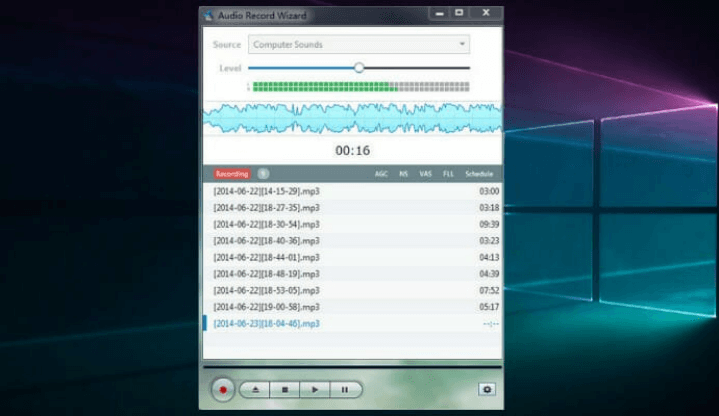The height and width of the screenshot is (416, 719).
Task: Select [2014-06-22][14-15-29].mp3 recording
Action: 353,191
